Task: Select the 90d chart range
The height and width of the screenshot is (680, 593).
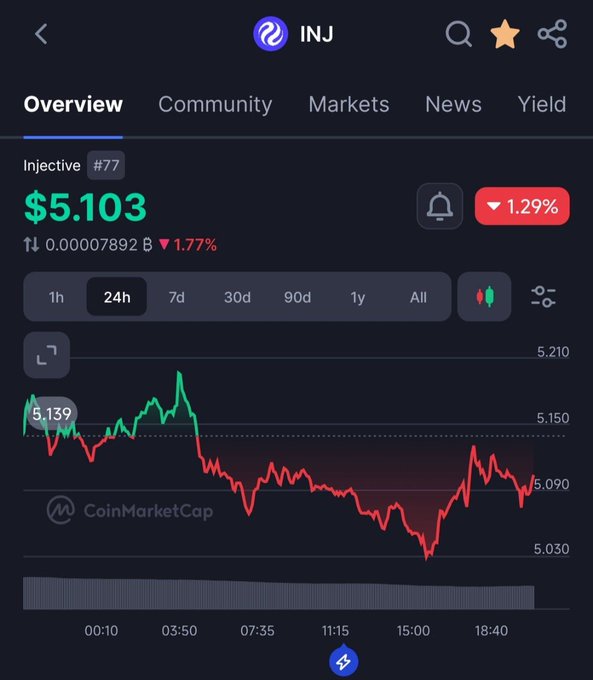Action: pos(297,298)
